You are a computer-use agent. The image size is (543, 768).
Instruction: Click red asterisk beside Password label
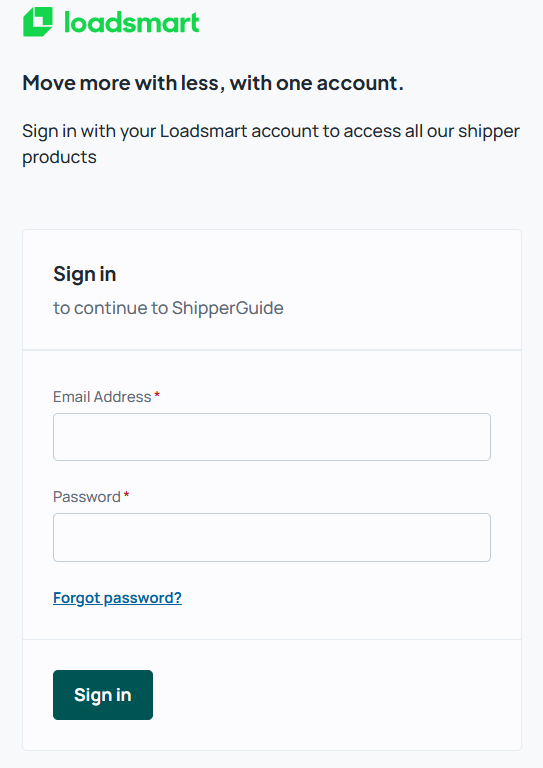pos(126,495)
